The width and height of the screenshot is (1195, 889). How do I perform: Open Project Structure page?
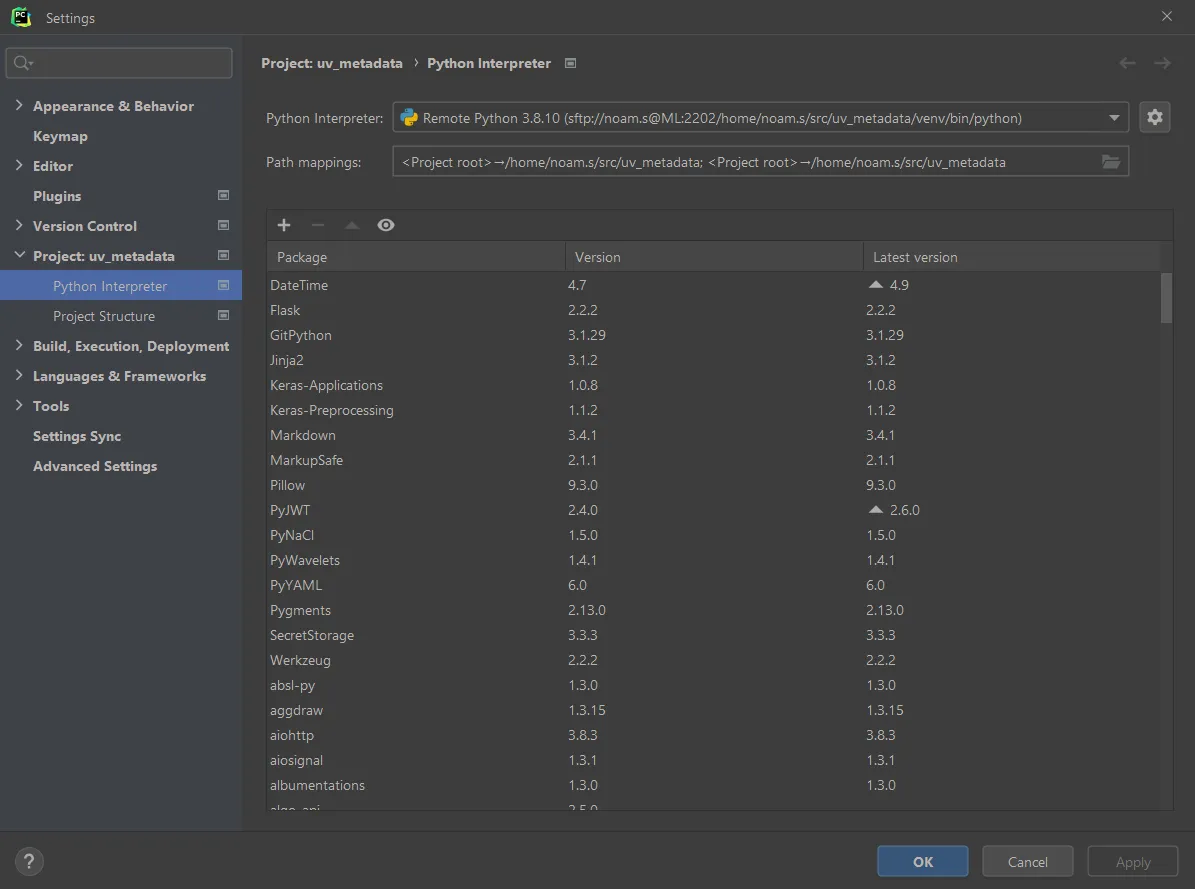pos(104,316)
